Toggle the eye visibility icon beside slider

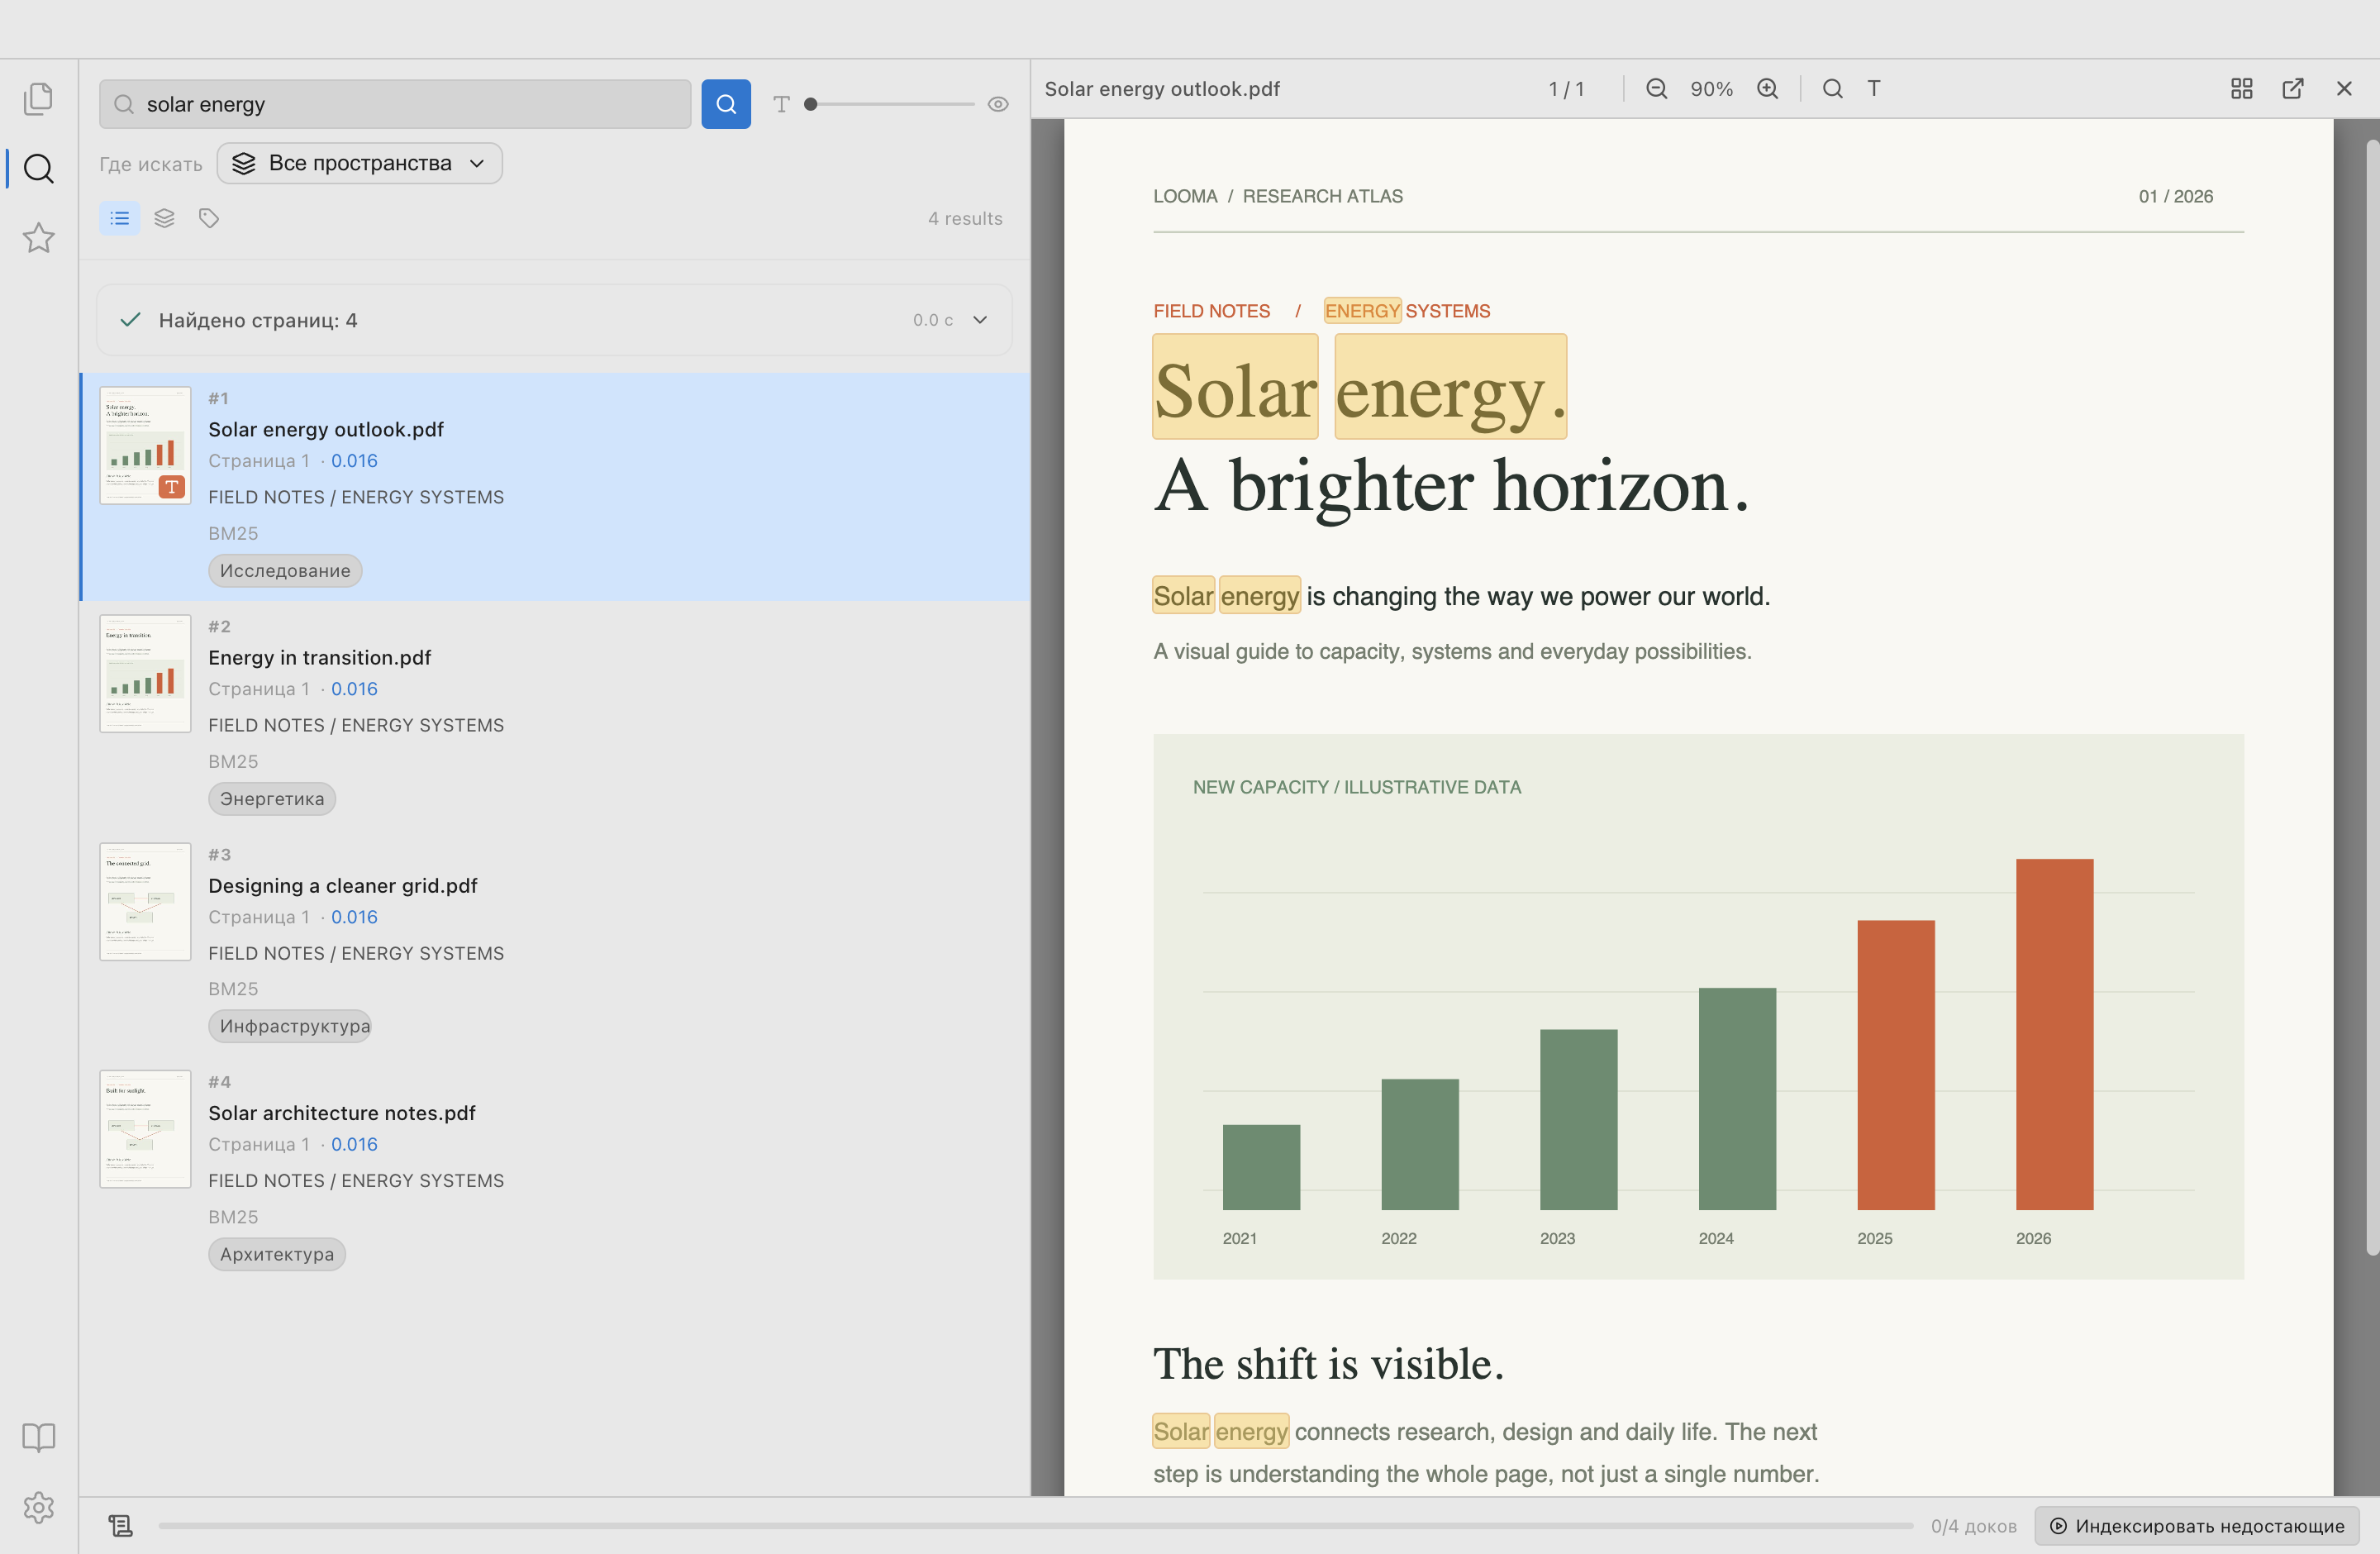pos(998,104)
